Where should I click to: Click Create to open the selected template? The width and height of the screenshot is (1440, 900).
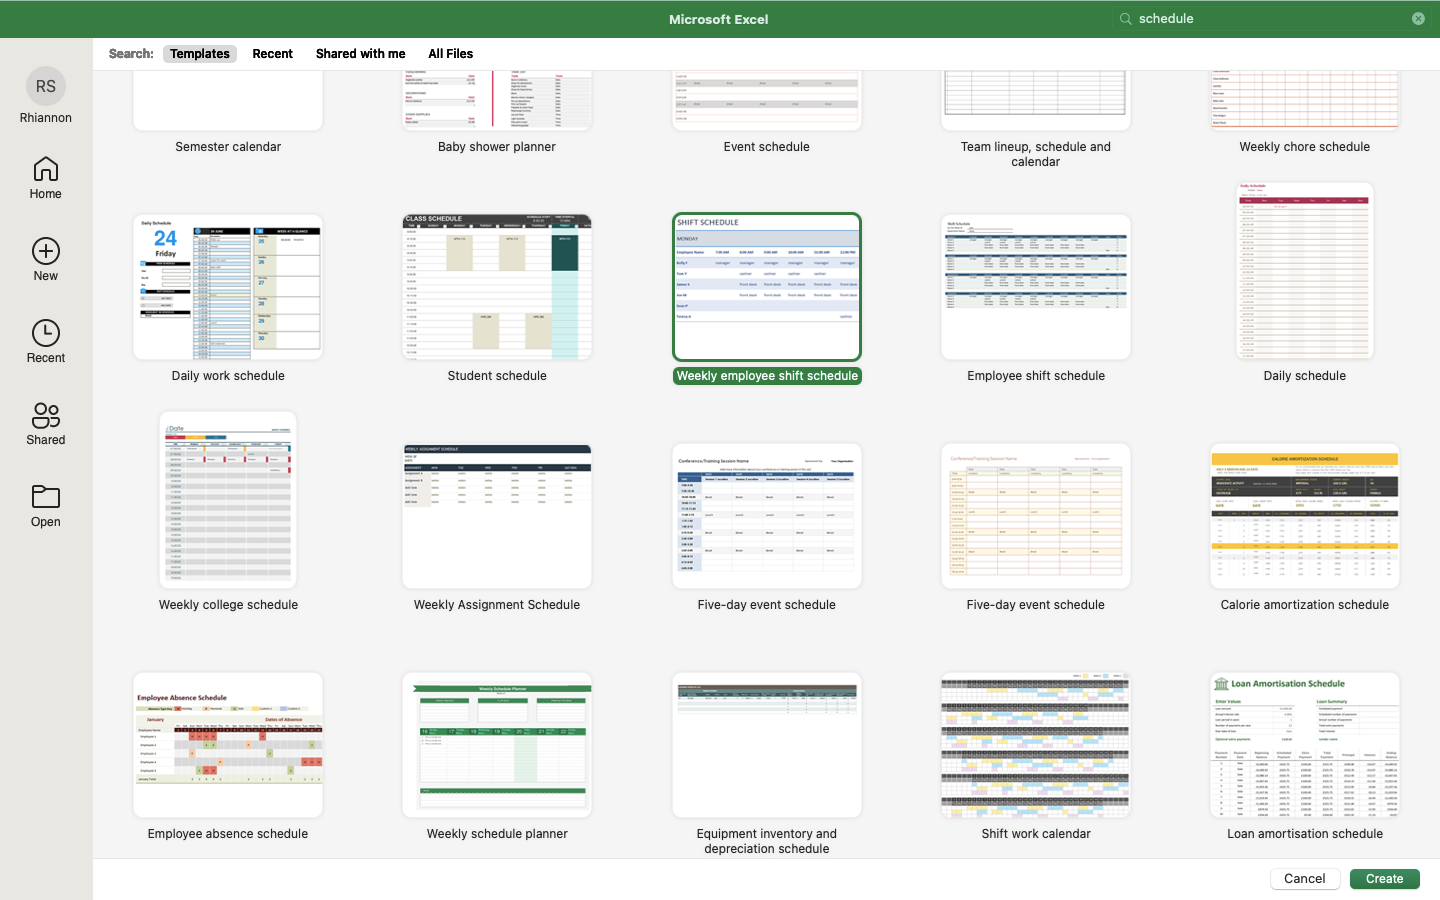click(x=1384, y=878)
